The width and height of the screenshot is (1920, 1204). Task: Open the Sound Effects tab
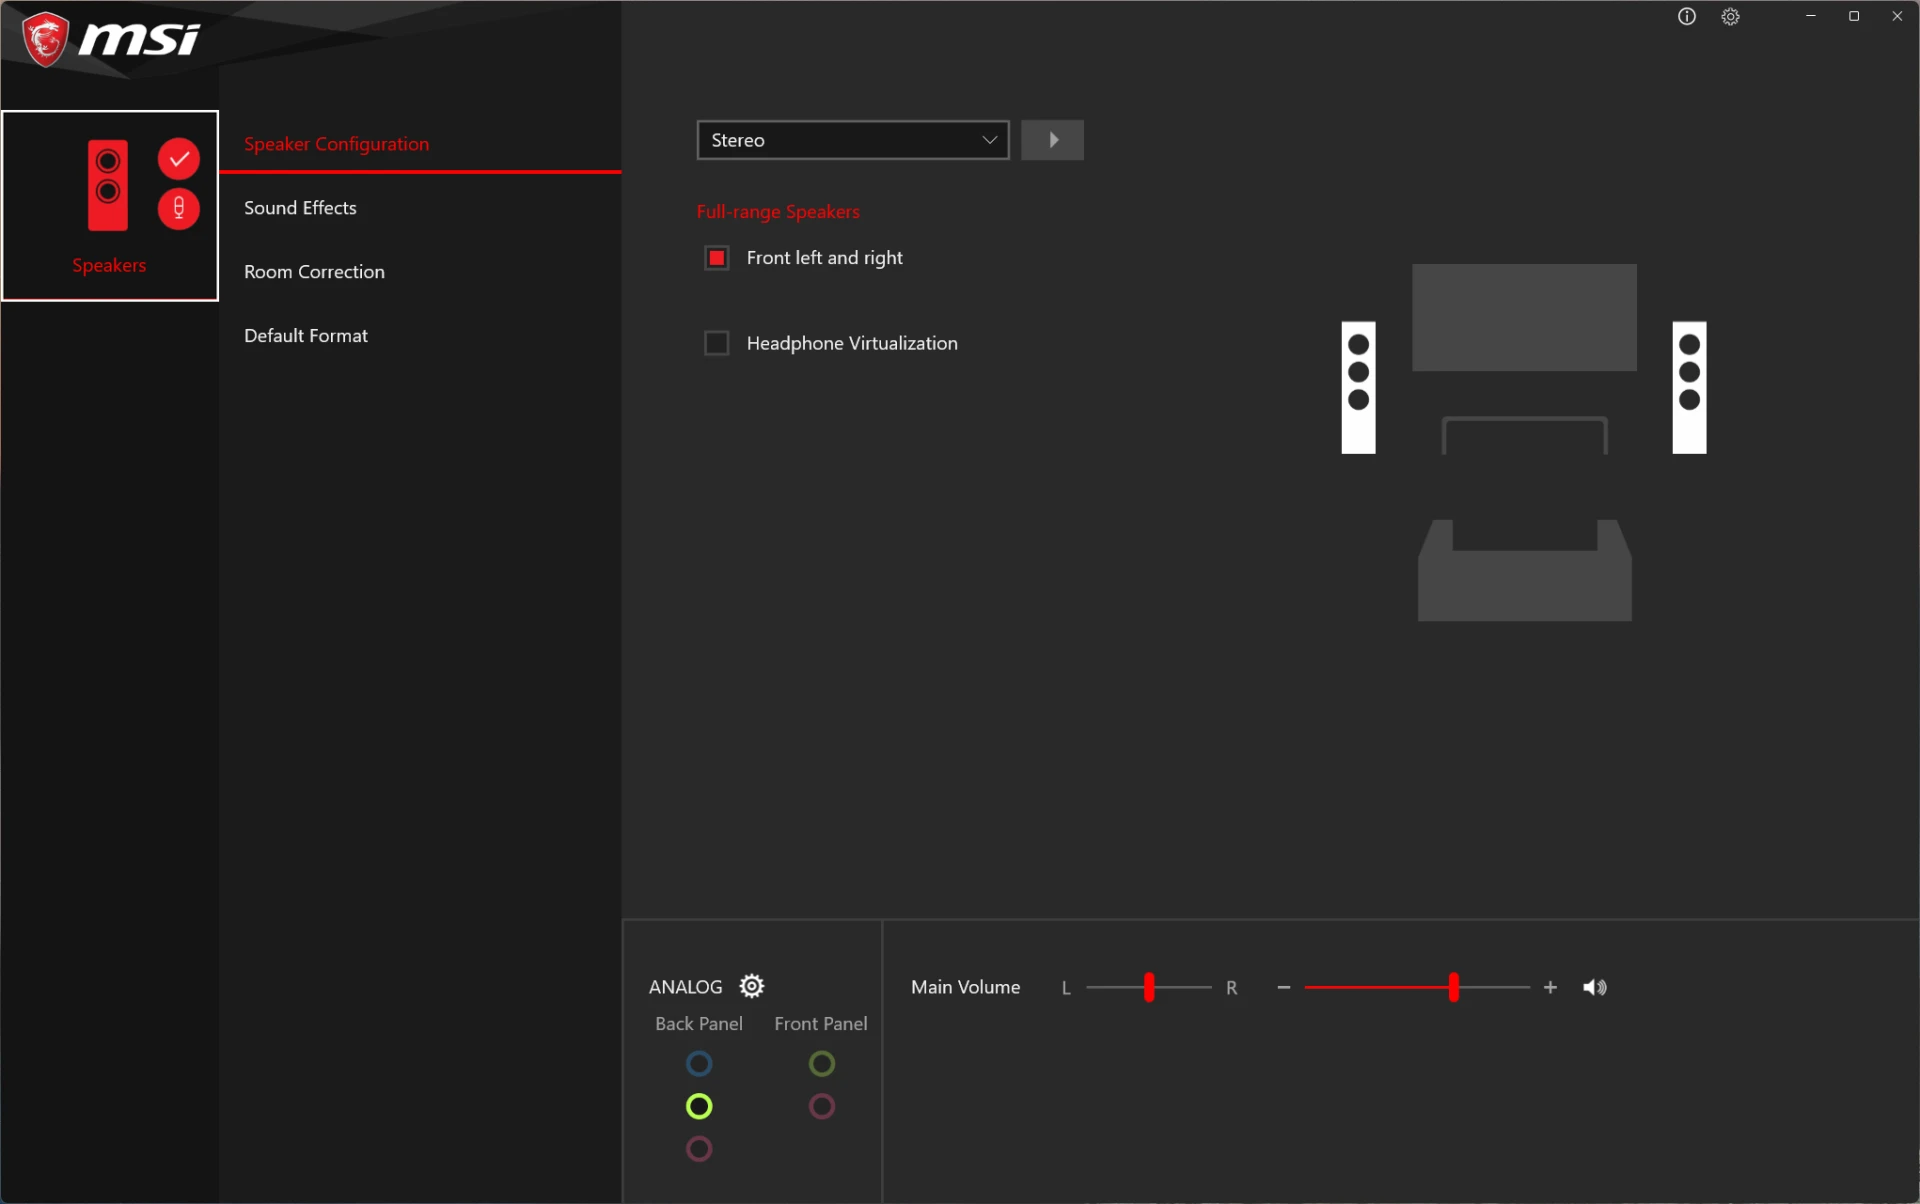[x=300, y=208]
